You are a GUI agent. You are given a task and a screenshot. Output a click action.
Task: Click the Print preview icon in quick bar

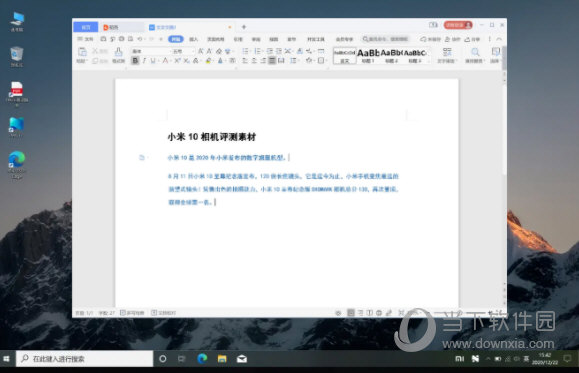point(130,39)
